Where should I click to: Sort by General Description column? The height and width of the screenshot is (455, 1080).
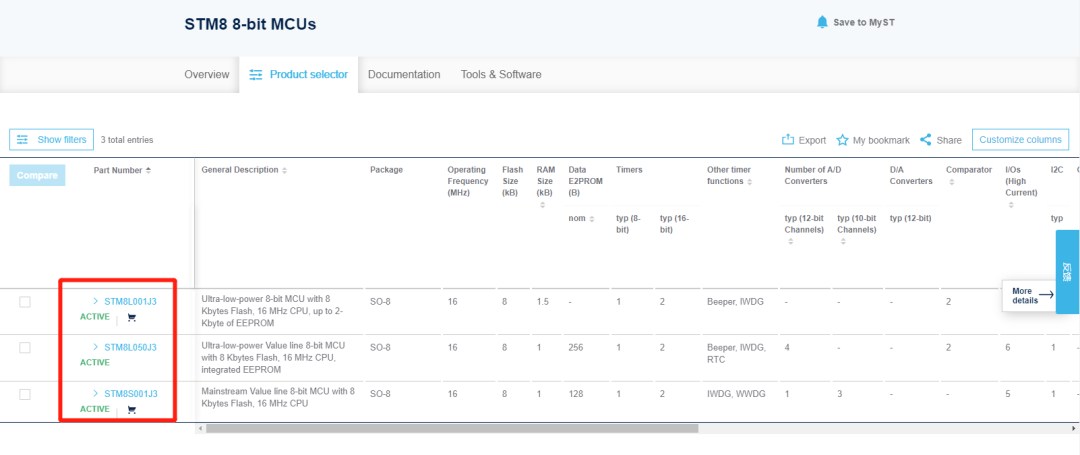(x=284, y=170)
